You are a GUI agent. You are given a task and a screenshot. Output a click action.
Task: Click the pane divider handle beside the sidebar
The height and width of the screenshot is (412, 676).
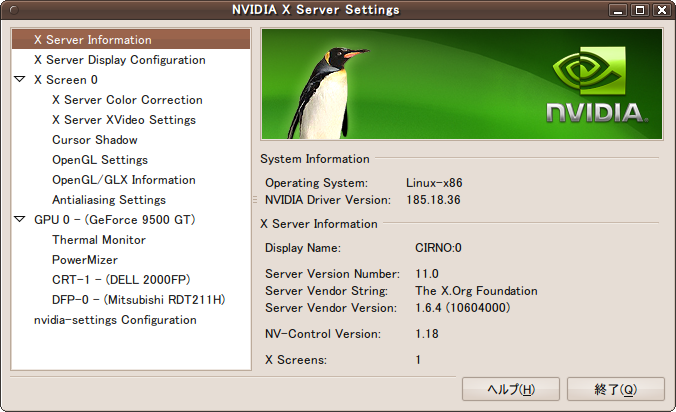255,200
